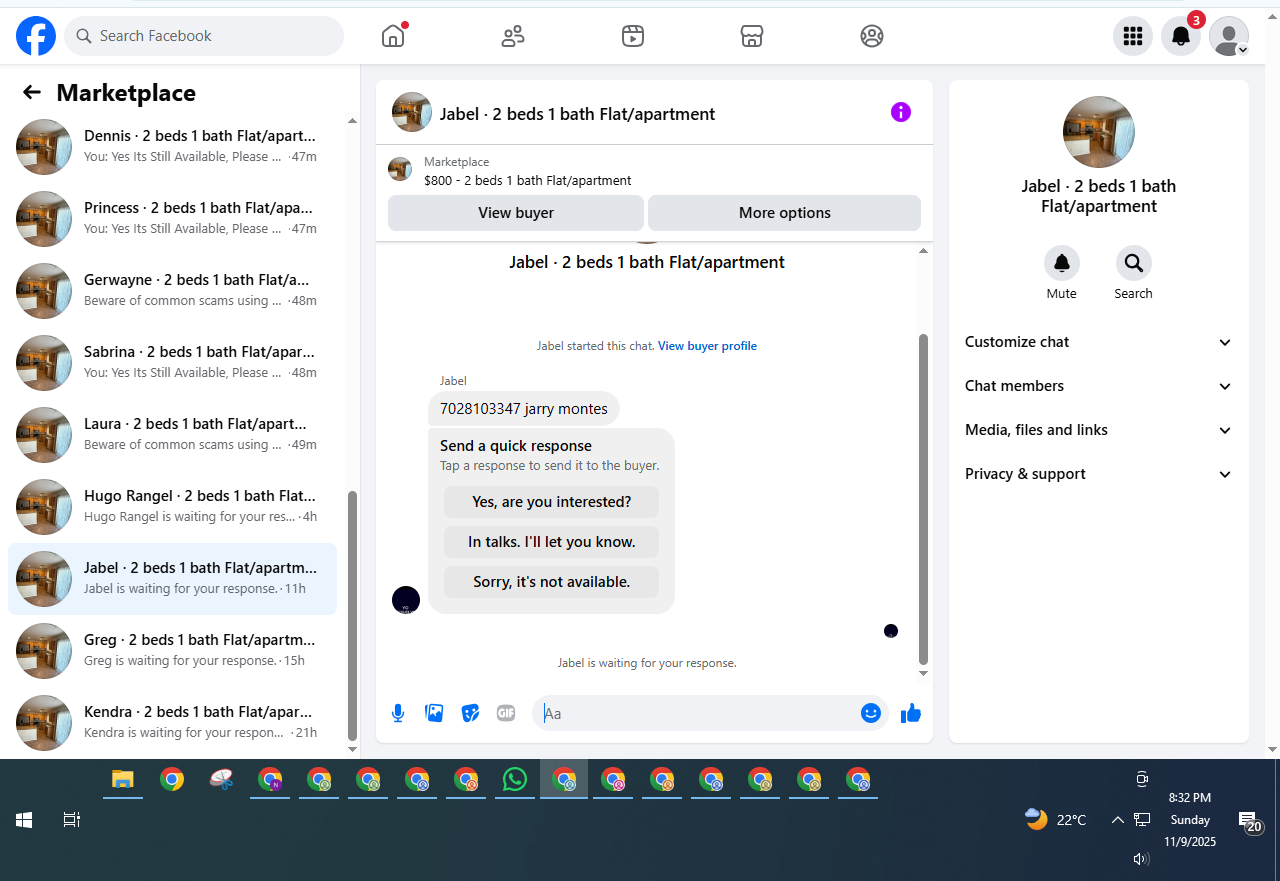
Task: Expand Media, files and links section
Action: point(1099,430)
